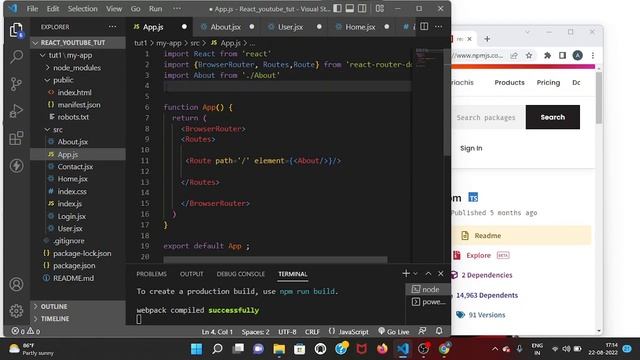
Task: Change indentation Spaces: 2
Action: point(255,331)
